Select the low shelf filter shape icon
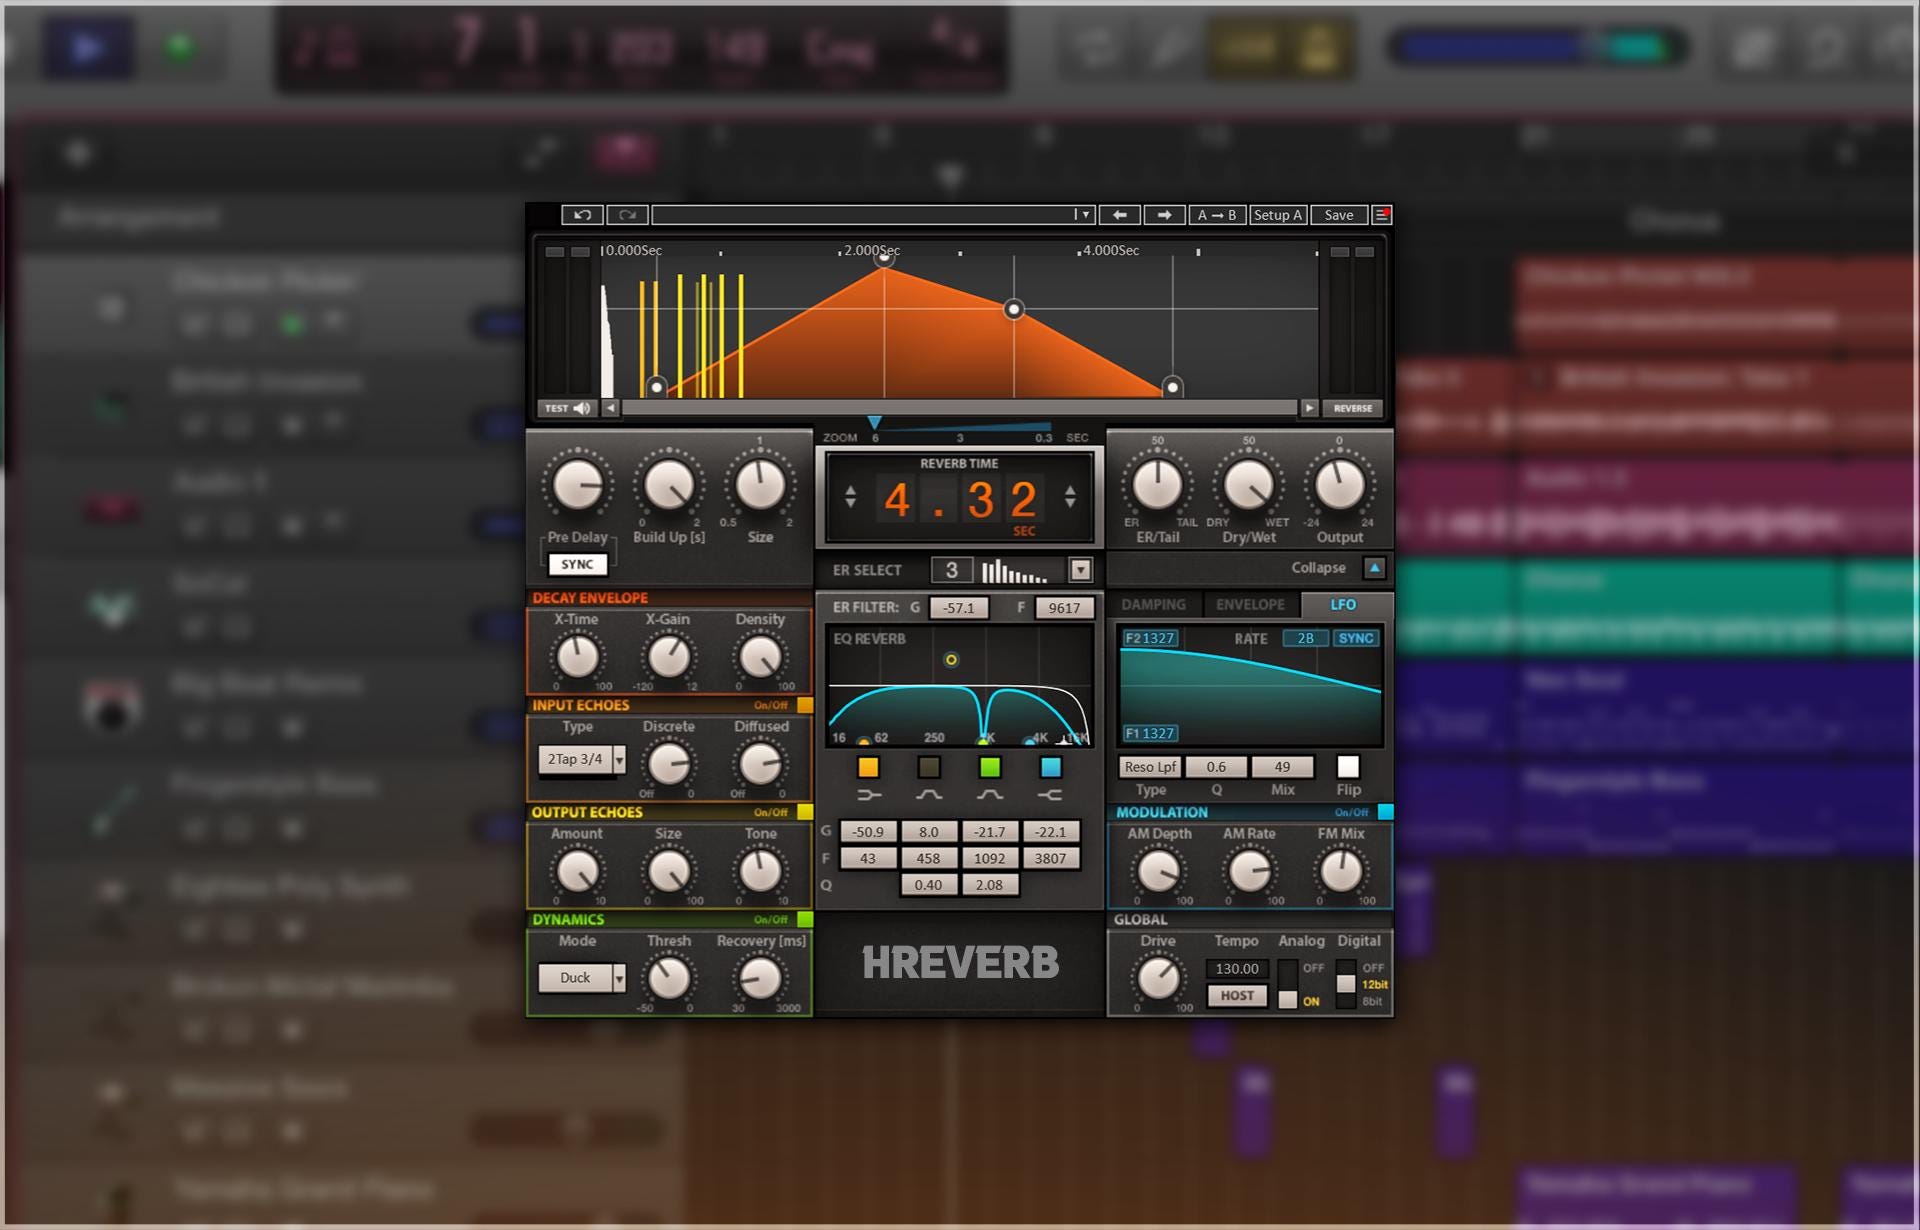The height and width of the screenshot is (1230, 1920). (869, 795)
